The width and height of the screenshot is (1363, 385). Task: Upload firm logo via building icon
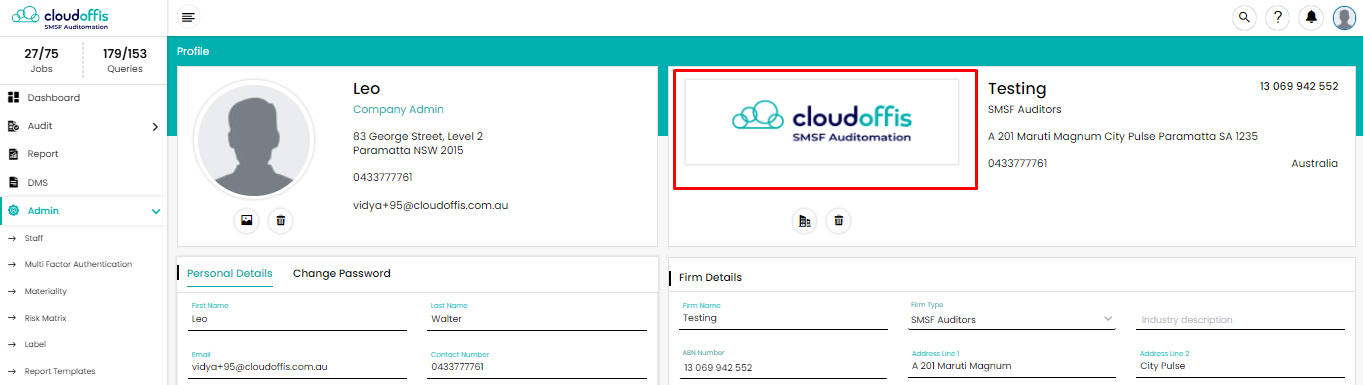tap(805, 220)
